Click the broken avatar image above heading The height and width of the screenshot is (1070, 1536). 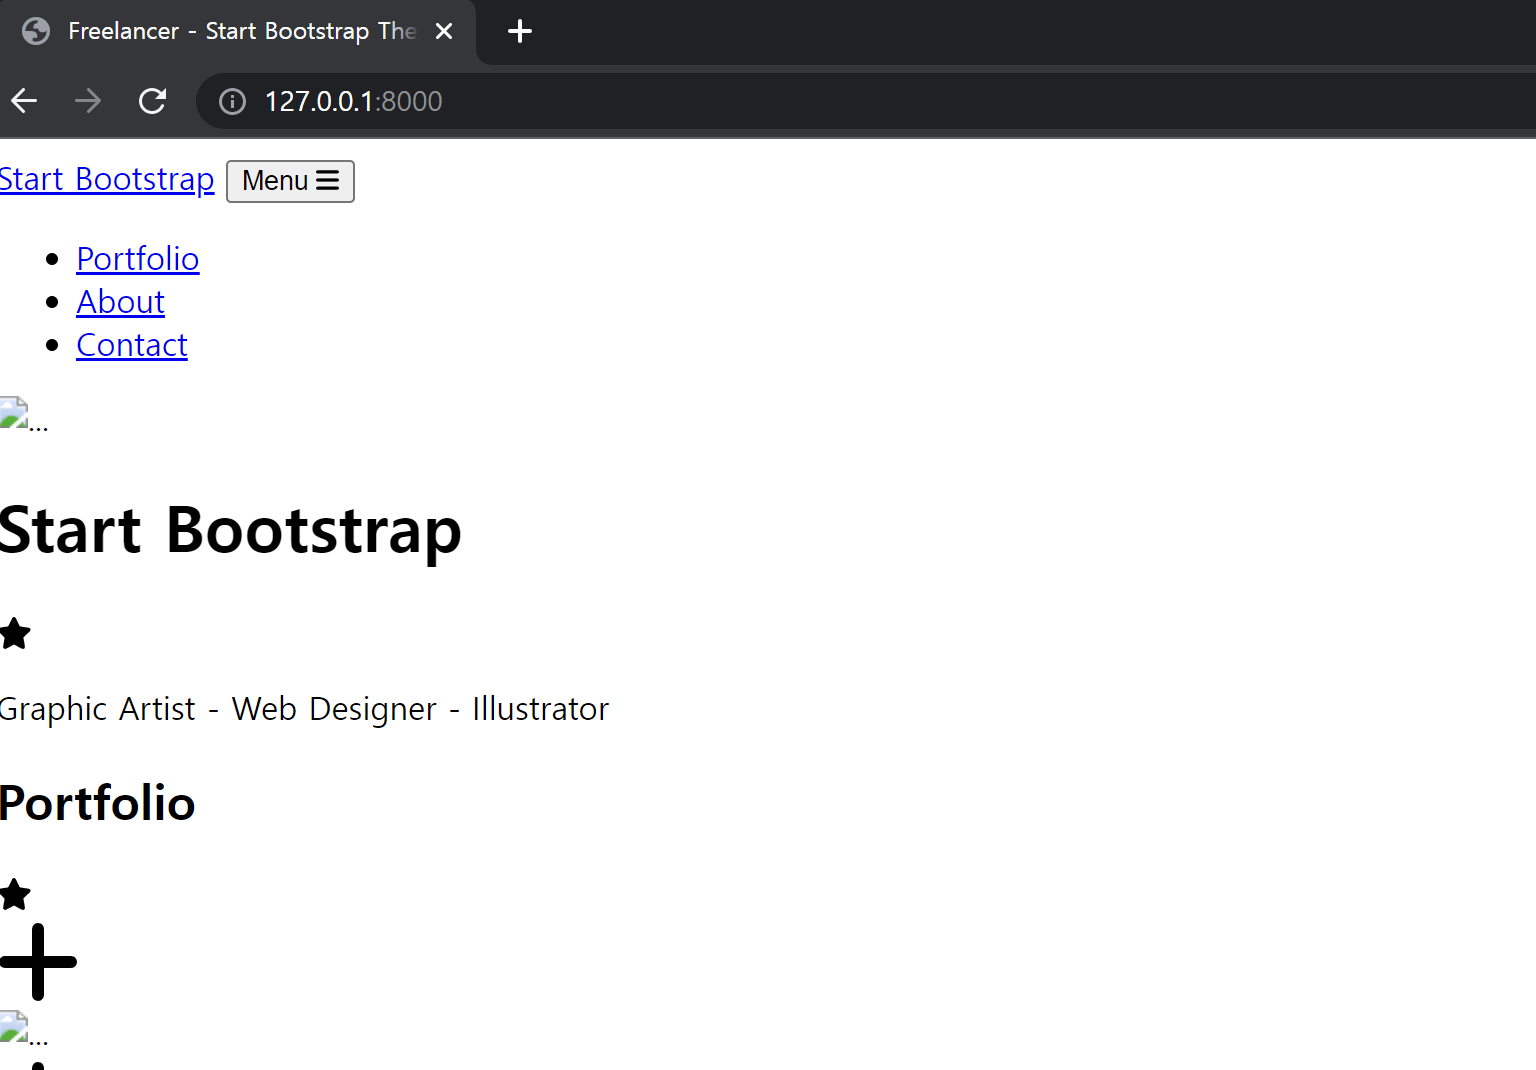pyautogui.click(x=24, y=415)
